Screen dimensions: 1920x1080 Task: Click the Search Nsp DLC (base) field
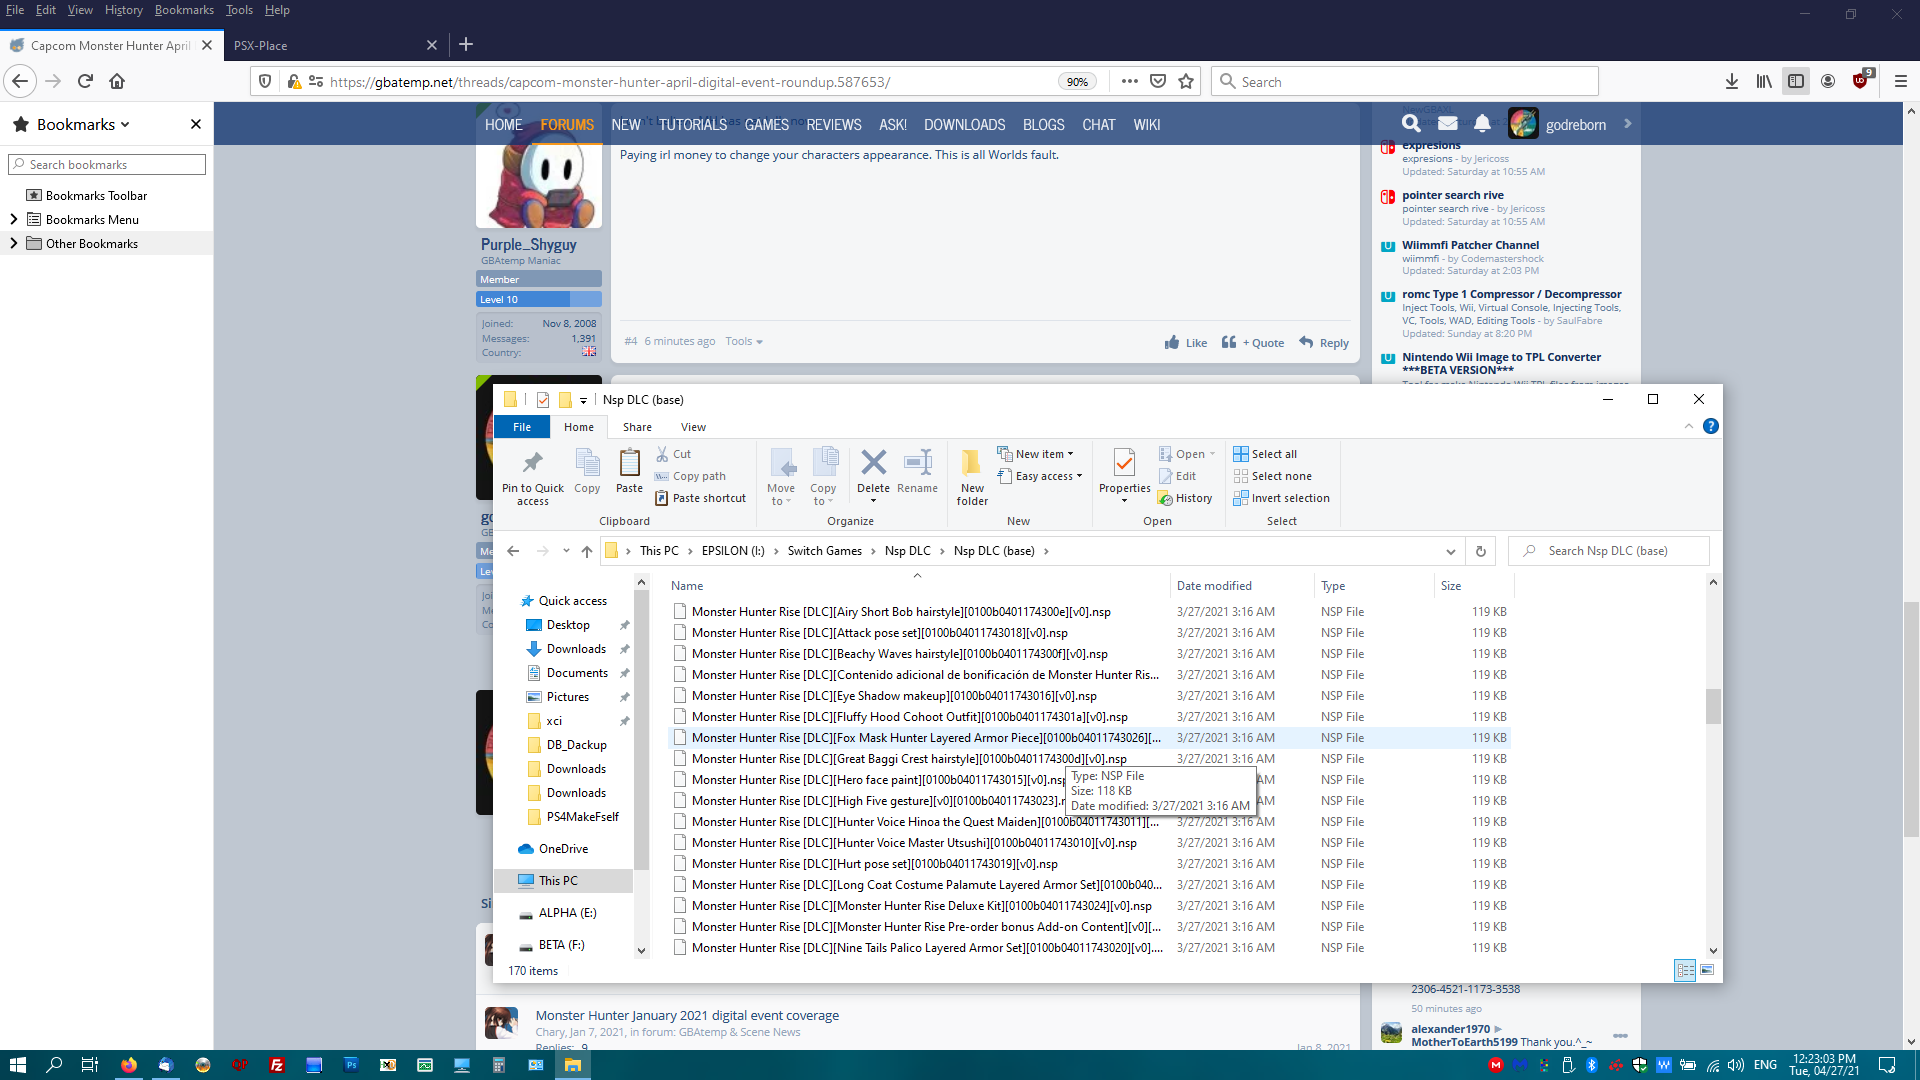[x=1609, y=551]
